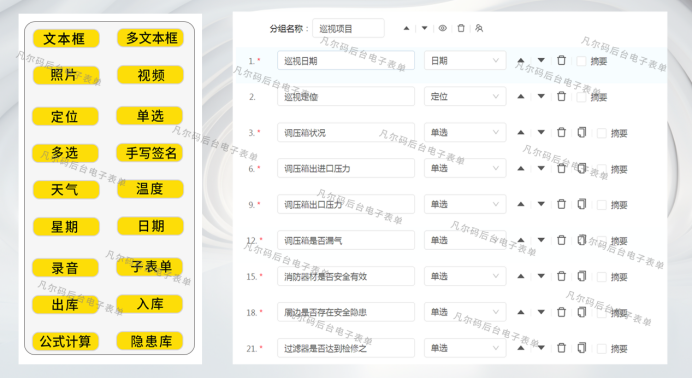Edit the 巡视日期 field name input
Viewport: 693px width, 378px height.
point(346,61)
